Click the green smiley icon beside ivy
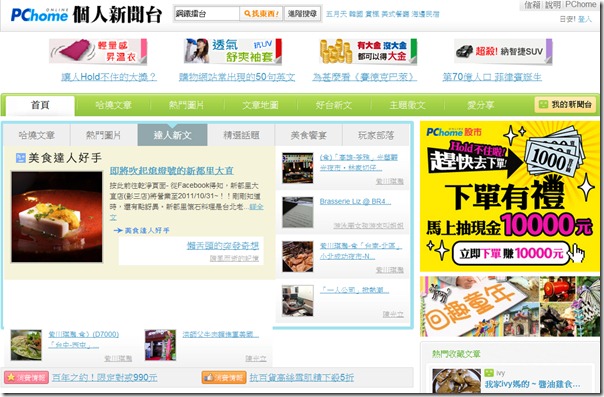 (x=489, y=372)
